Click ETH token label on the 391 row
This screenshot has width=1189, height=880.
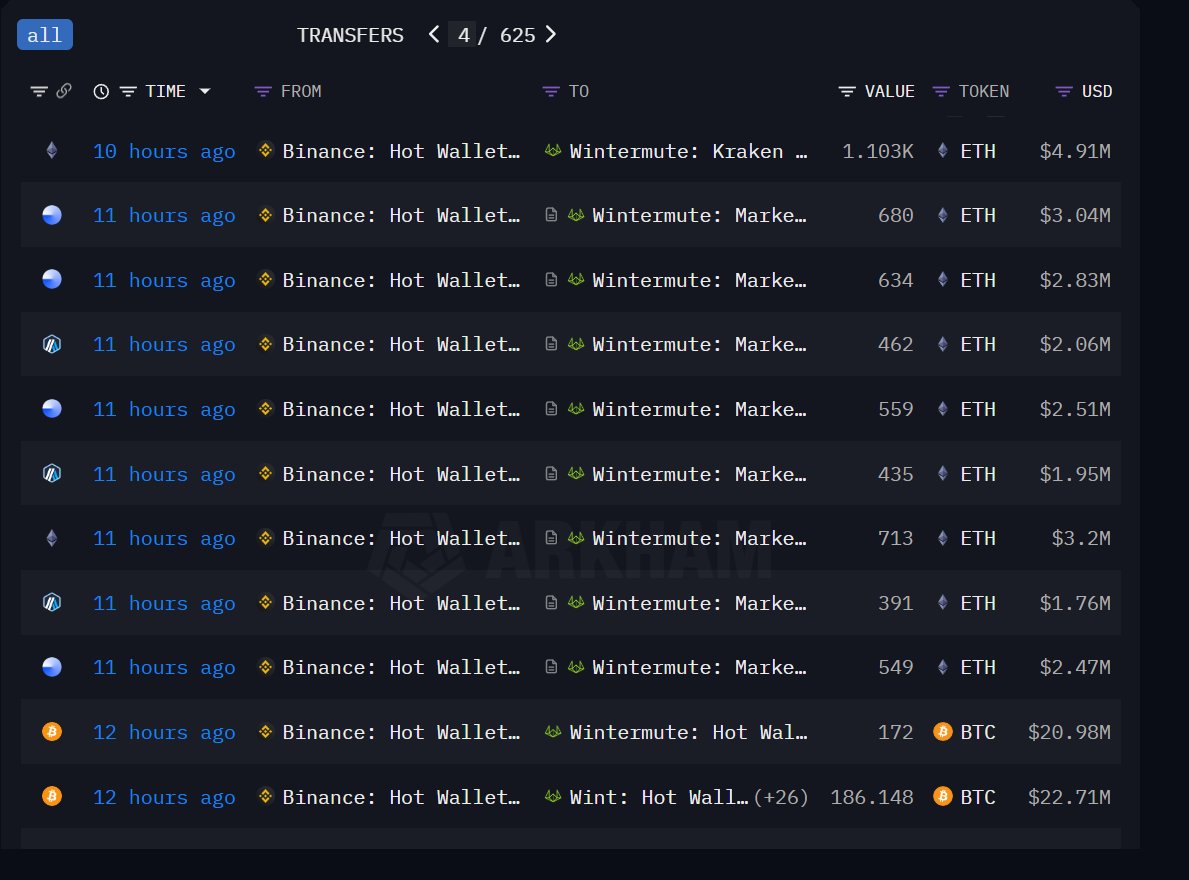click(978, 603)
